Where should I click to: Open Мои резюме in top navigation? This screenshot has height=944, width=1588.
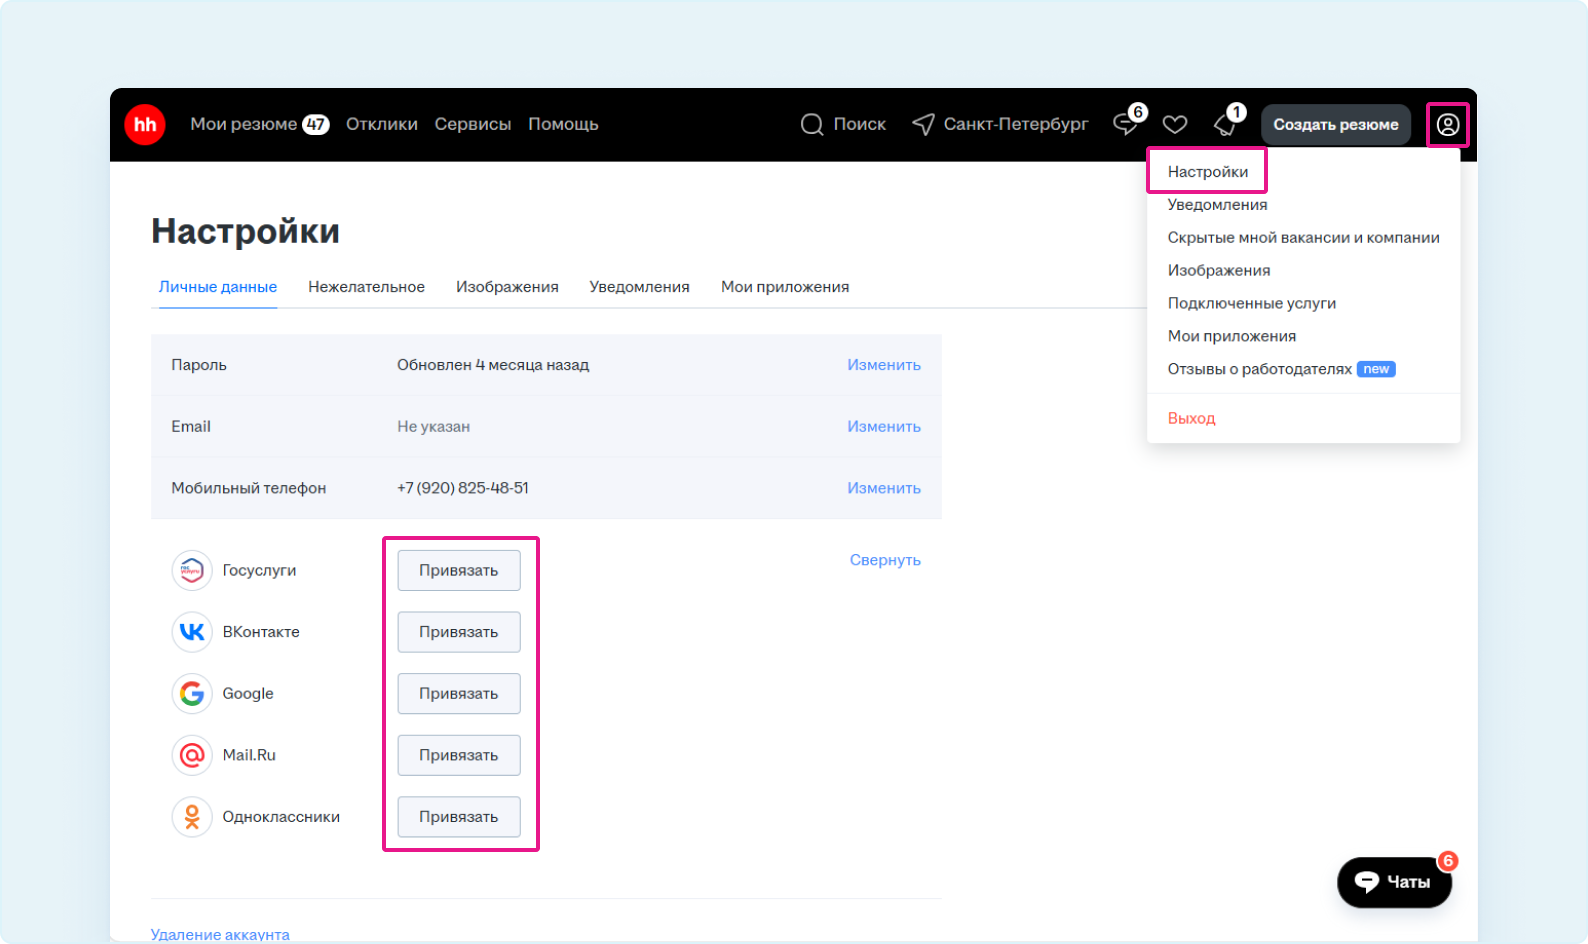[x=244, y=124]
